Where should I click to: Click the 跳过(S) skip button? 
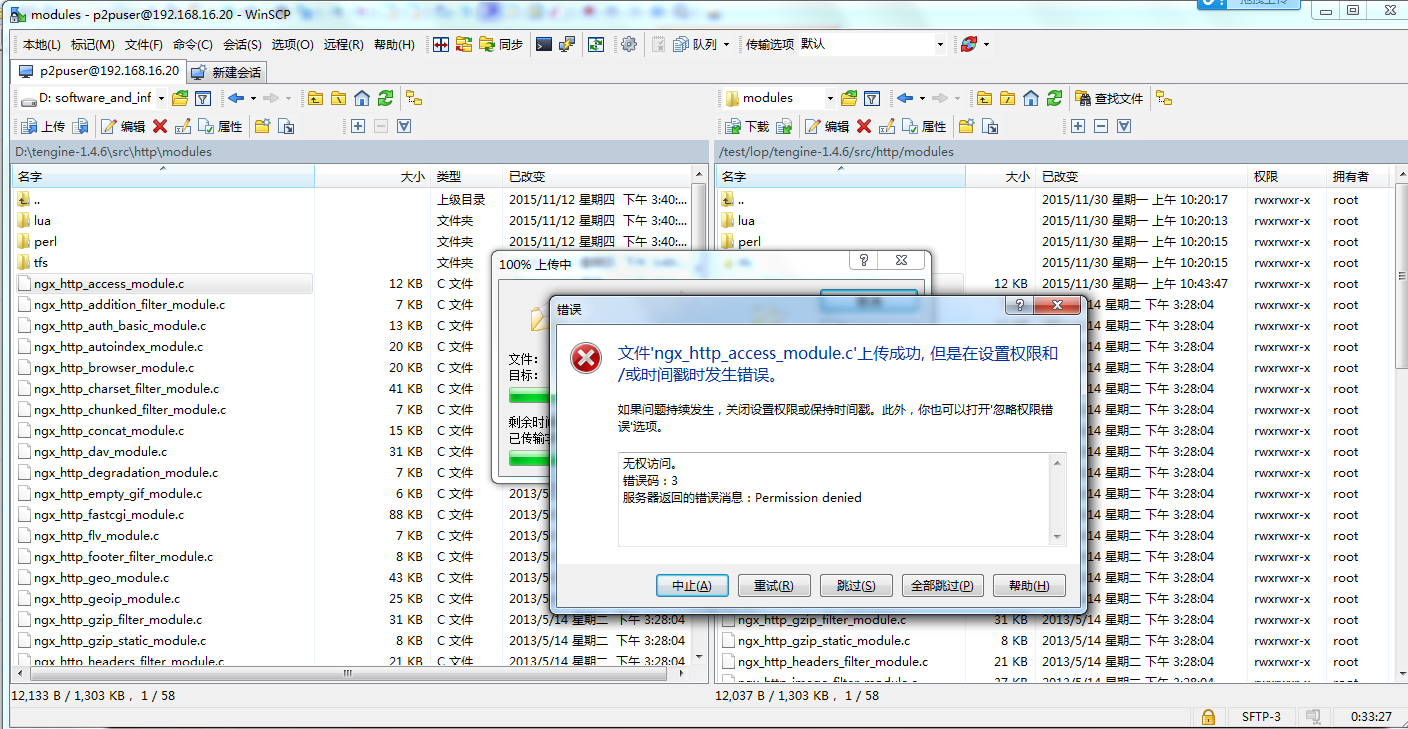pyautogui.click(x=856, y=586)
